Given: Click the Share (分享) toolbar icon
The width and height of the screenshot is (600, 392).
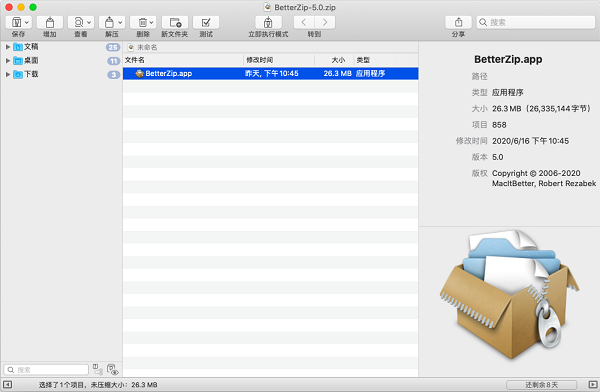Looking at the screenshot, I should pos(458,23).
